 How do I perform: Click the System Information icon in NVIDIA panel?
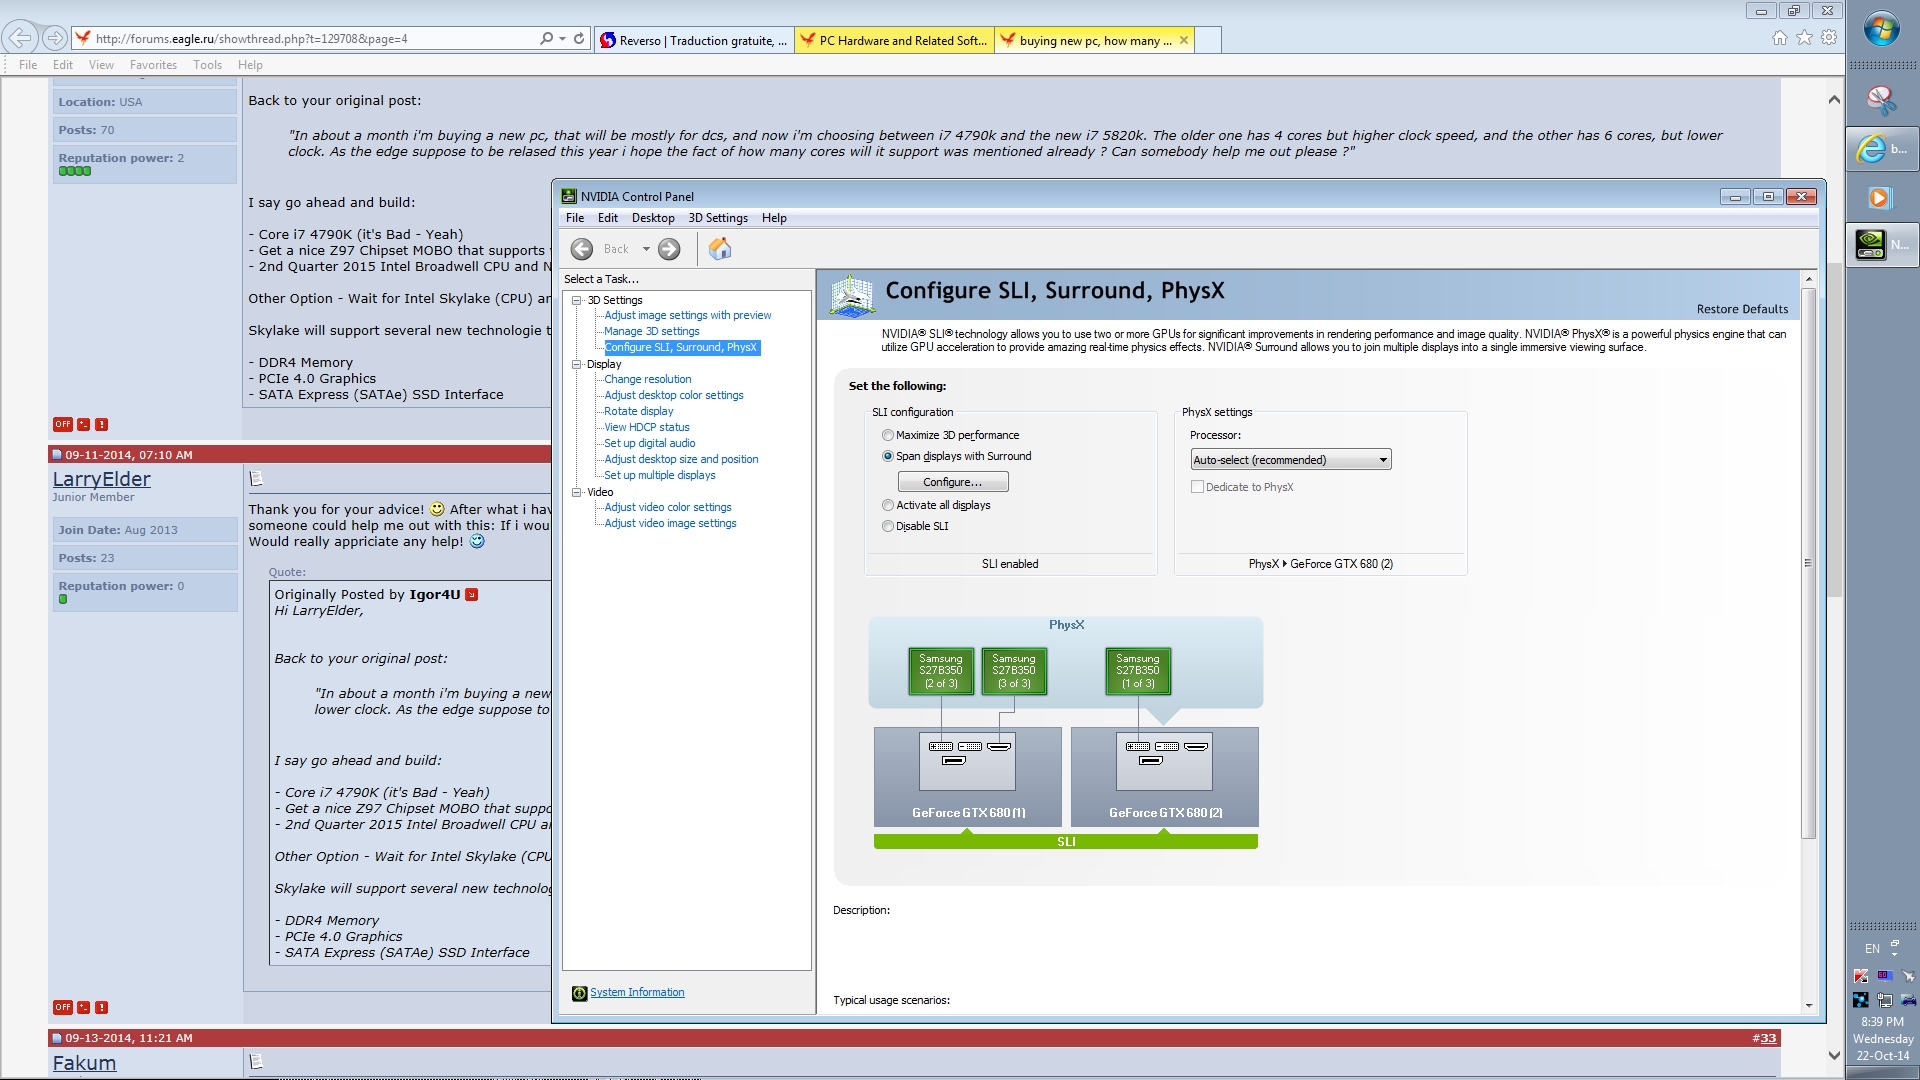579,993
